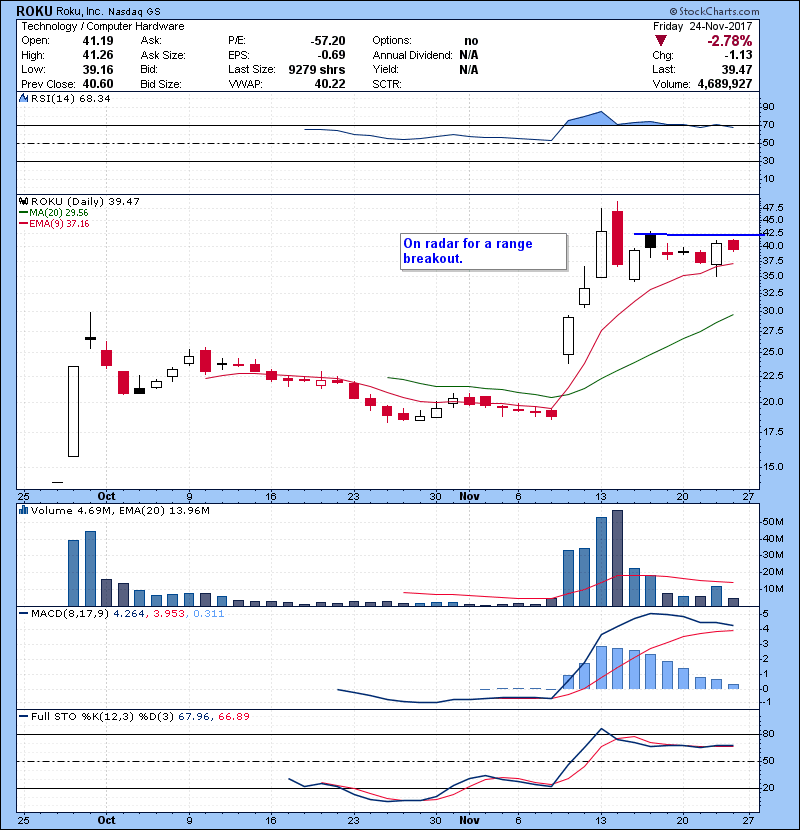
Task: Click the ROKU ticker symbol title
Action: click(34, 11)
